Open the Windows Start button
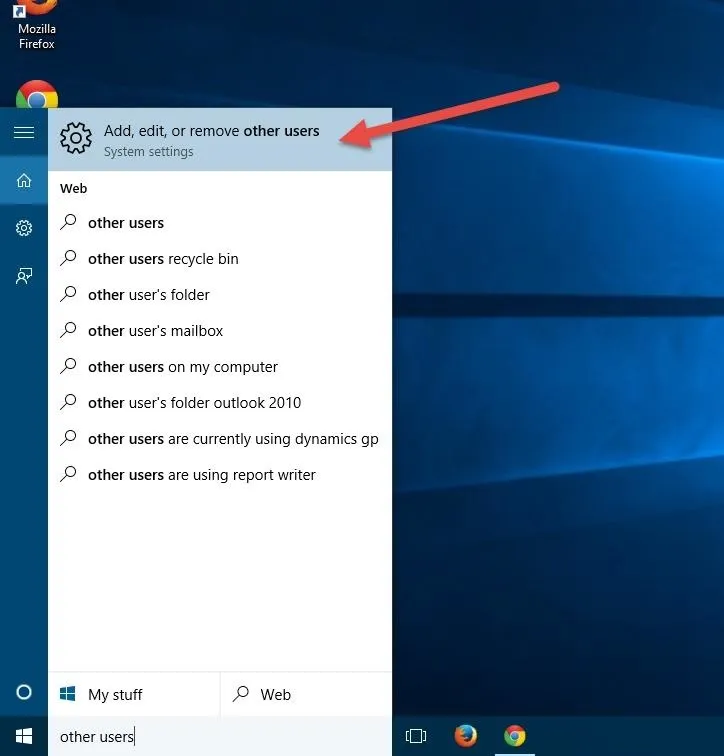 24,736
